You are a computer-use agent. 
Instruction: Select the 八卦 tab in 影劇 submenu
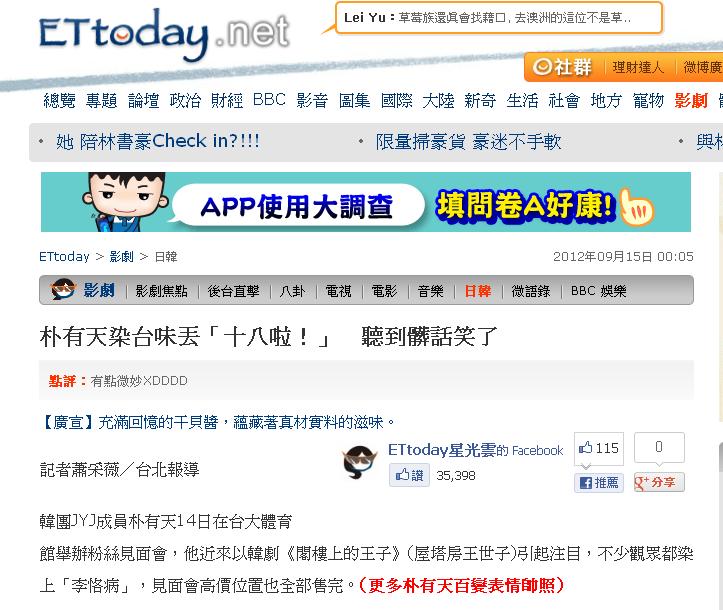292,291
